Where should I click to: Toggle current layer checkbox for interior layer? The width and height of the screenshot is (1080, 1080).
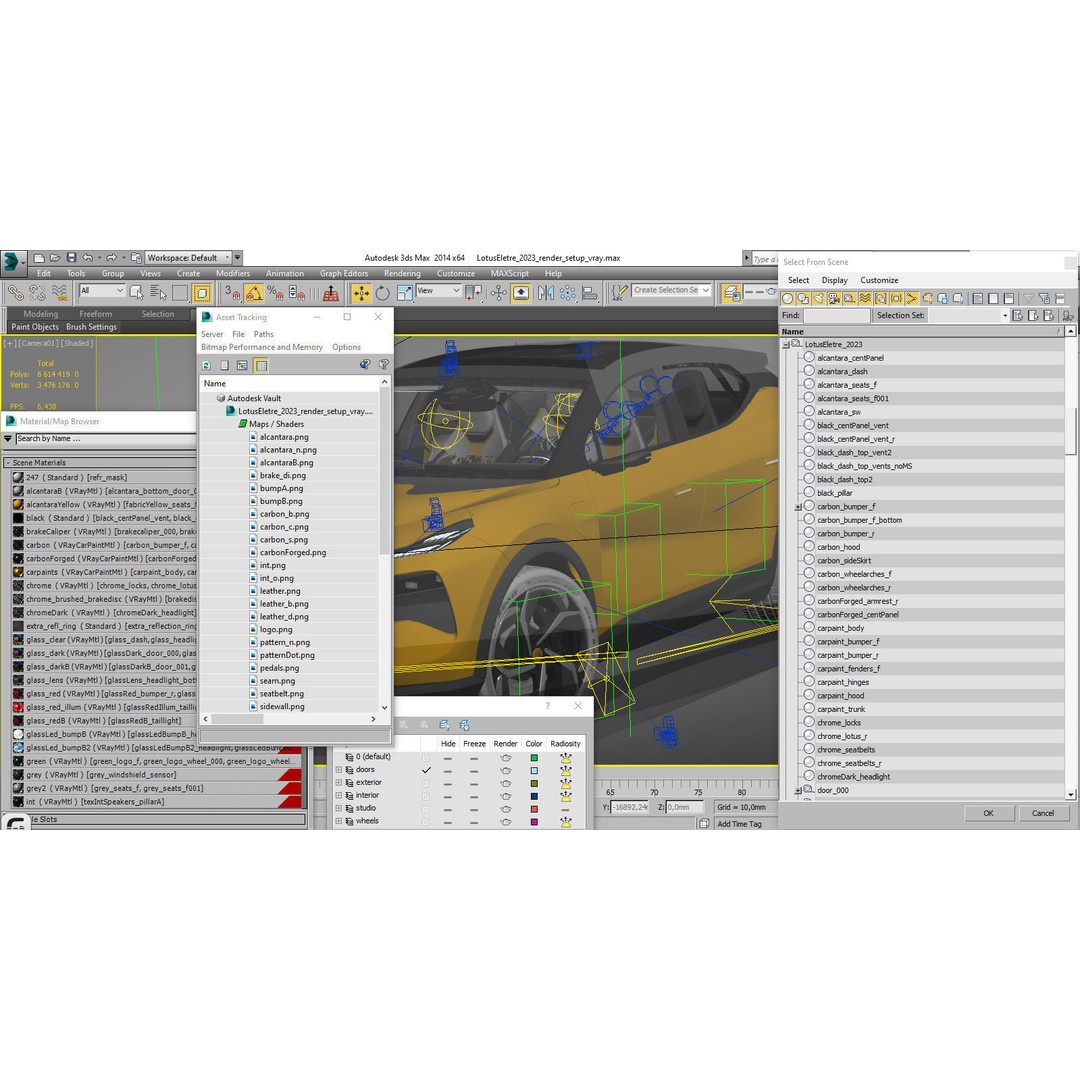coord(426,796)
